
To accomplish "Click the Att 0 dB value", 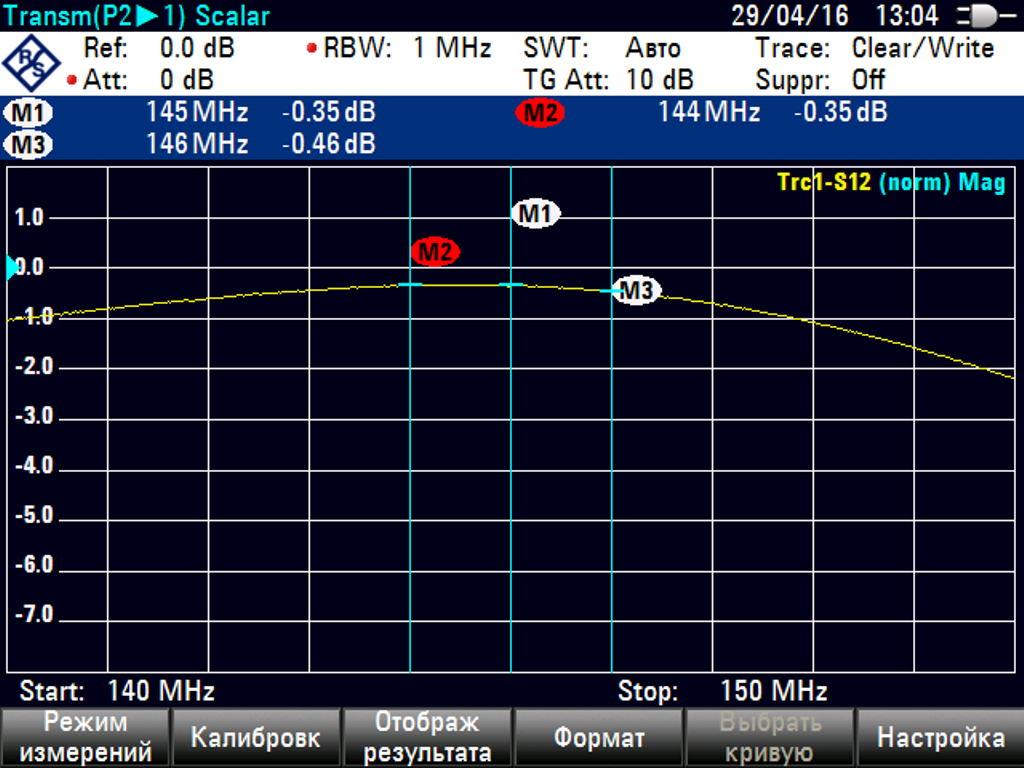I will point(187,80).
